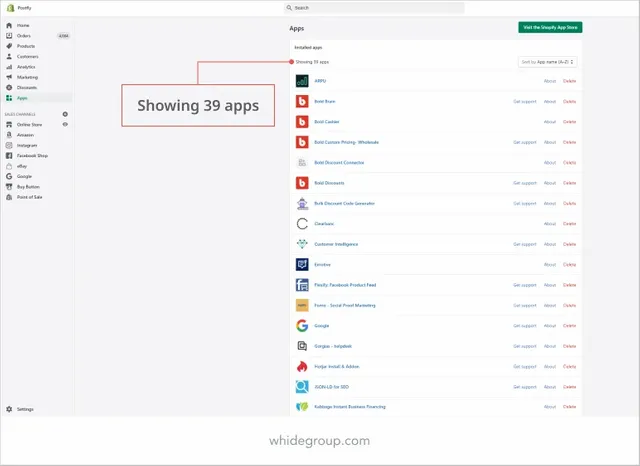Click the Bold Discount Connector icon
Image resolution: width=640 pixels, height=466 pixels.
[302, 162]
